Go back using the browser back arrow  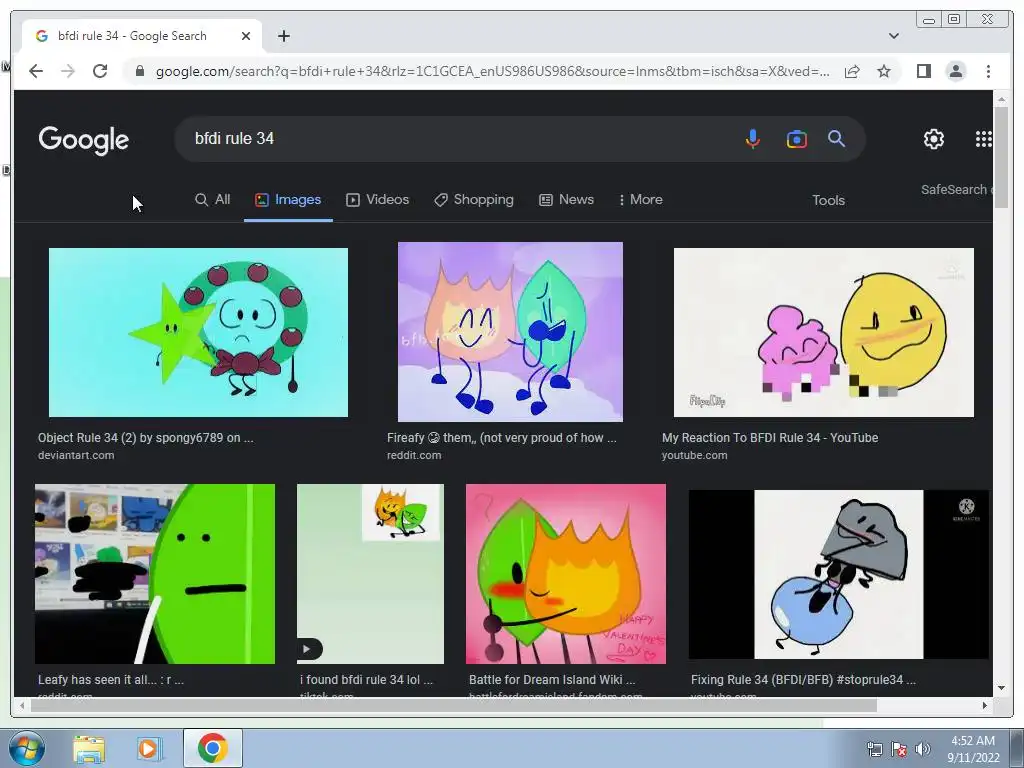click(36, 71)
